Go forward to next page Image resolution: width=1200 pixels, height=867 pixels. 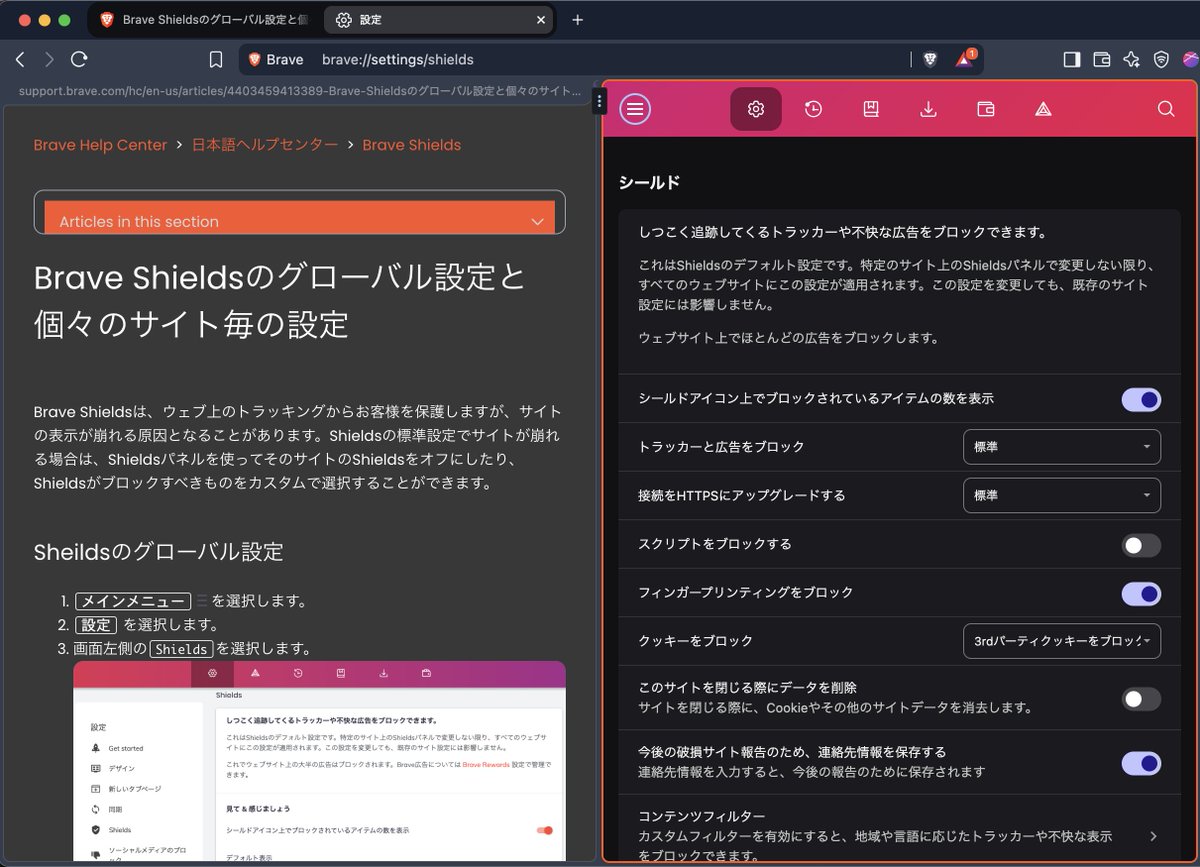[49, 59]
